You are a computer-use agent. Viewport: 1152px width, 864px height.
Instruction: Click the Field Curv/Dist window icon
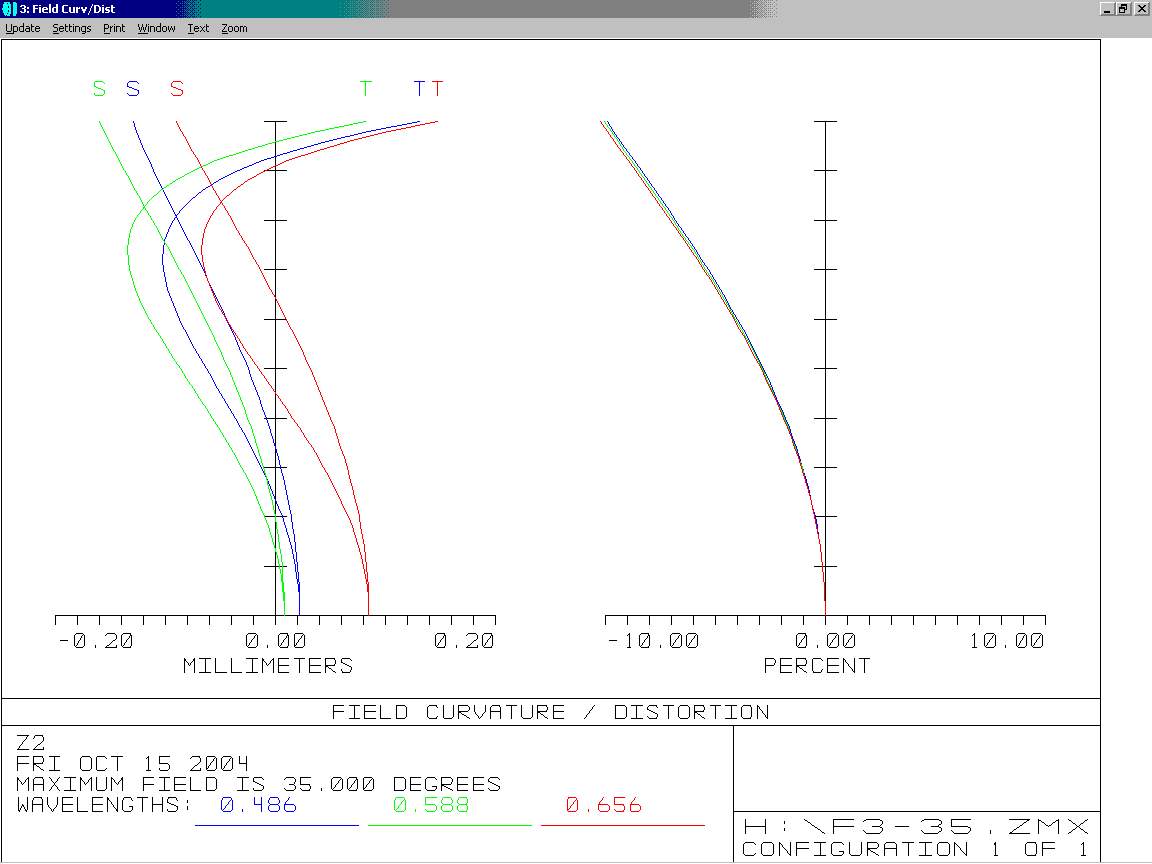tap(9, 9)
